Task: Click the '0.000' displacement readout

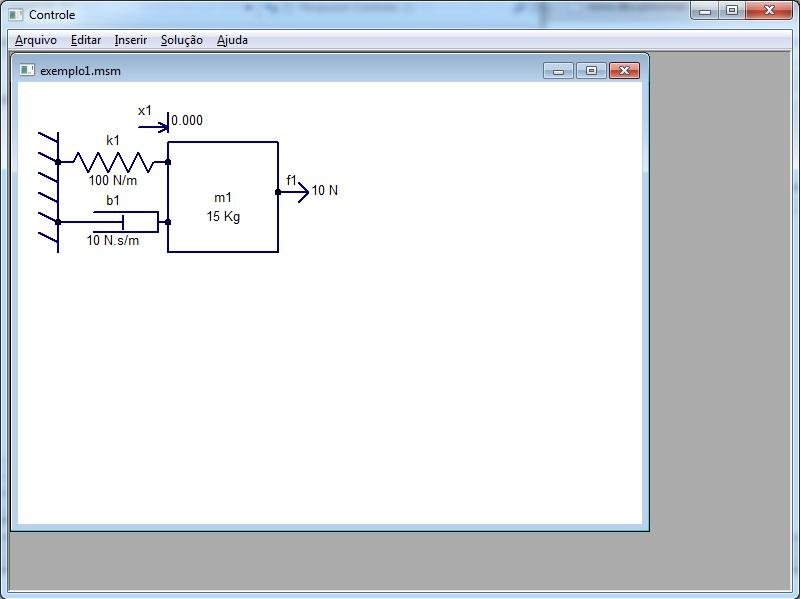Action: tap(187, 121)
